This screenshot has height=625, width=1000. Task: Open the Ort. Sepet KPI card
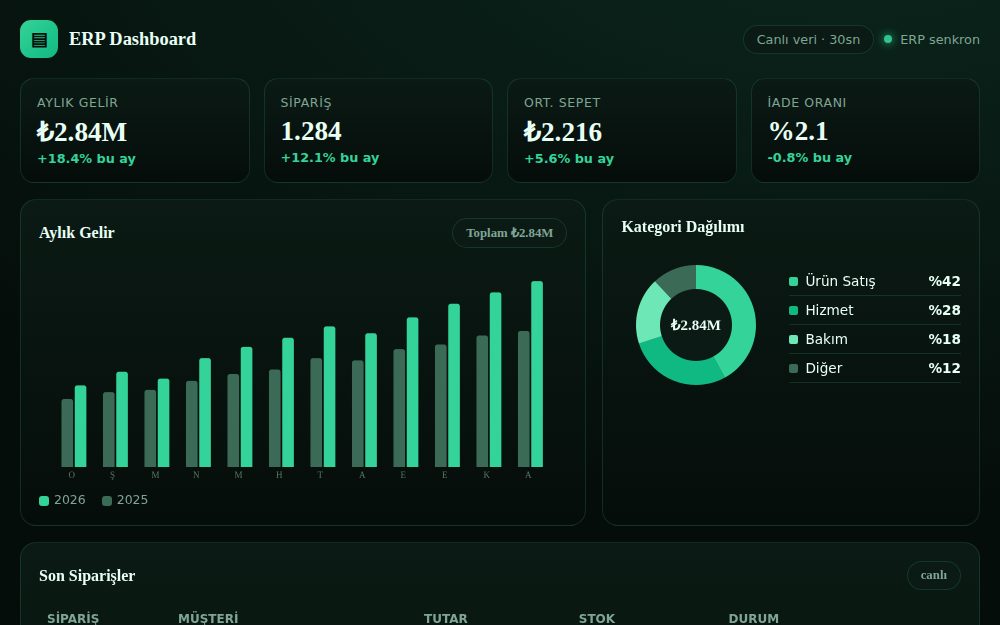(622, 131)
